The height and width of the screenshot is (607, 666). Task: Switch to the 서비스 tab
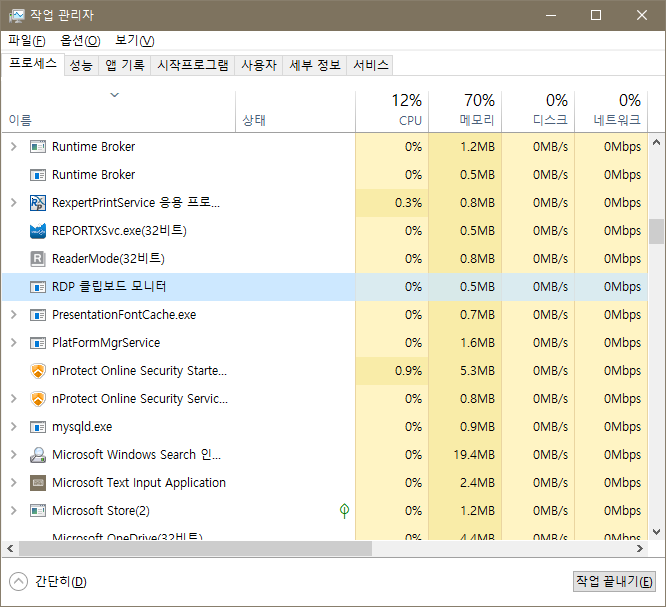(370, 65)
